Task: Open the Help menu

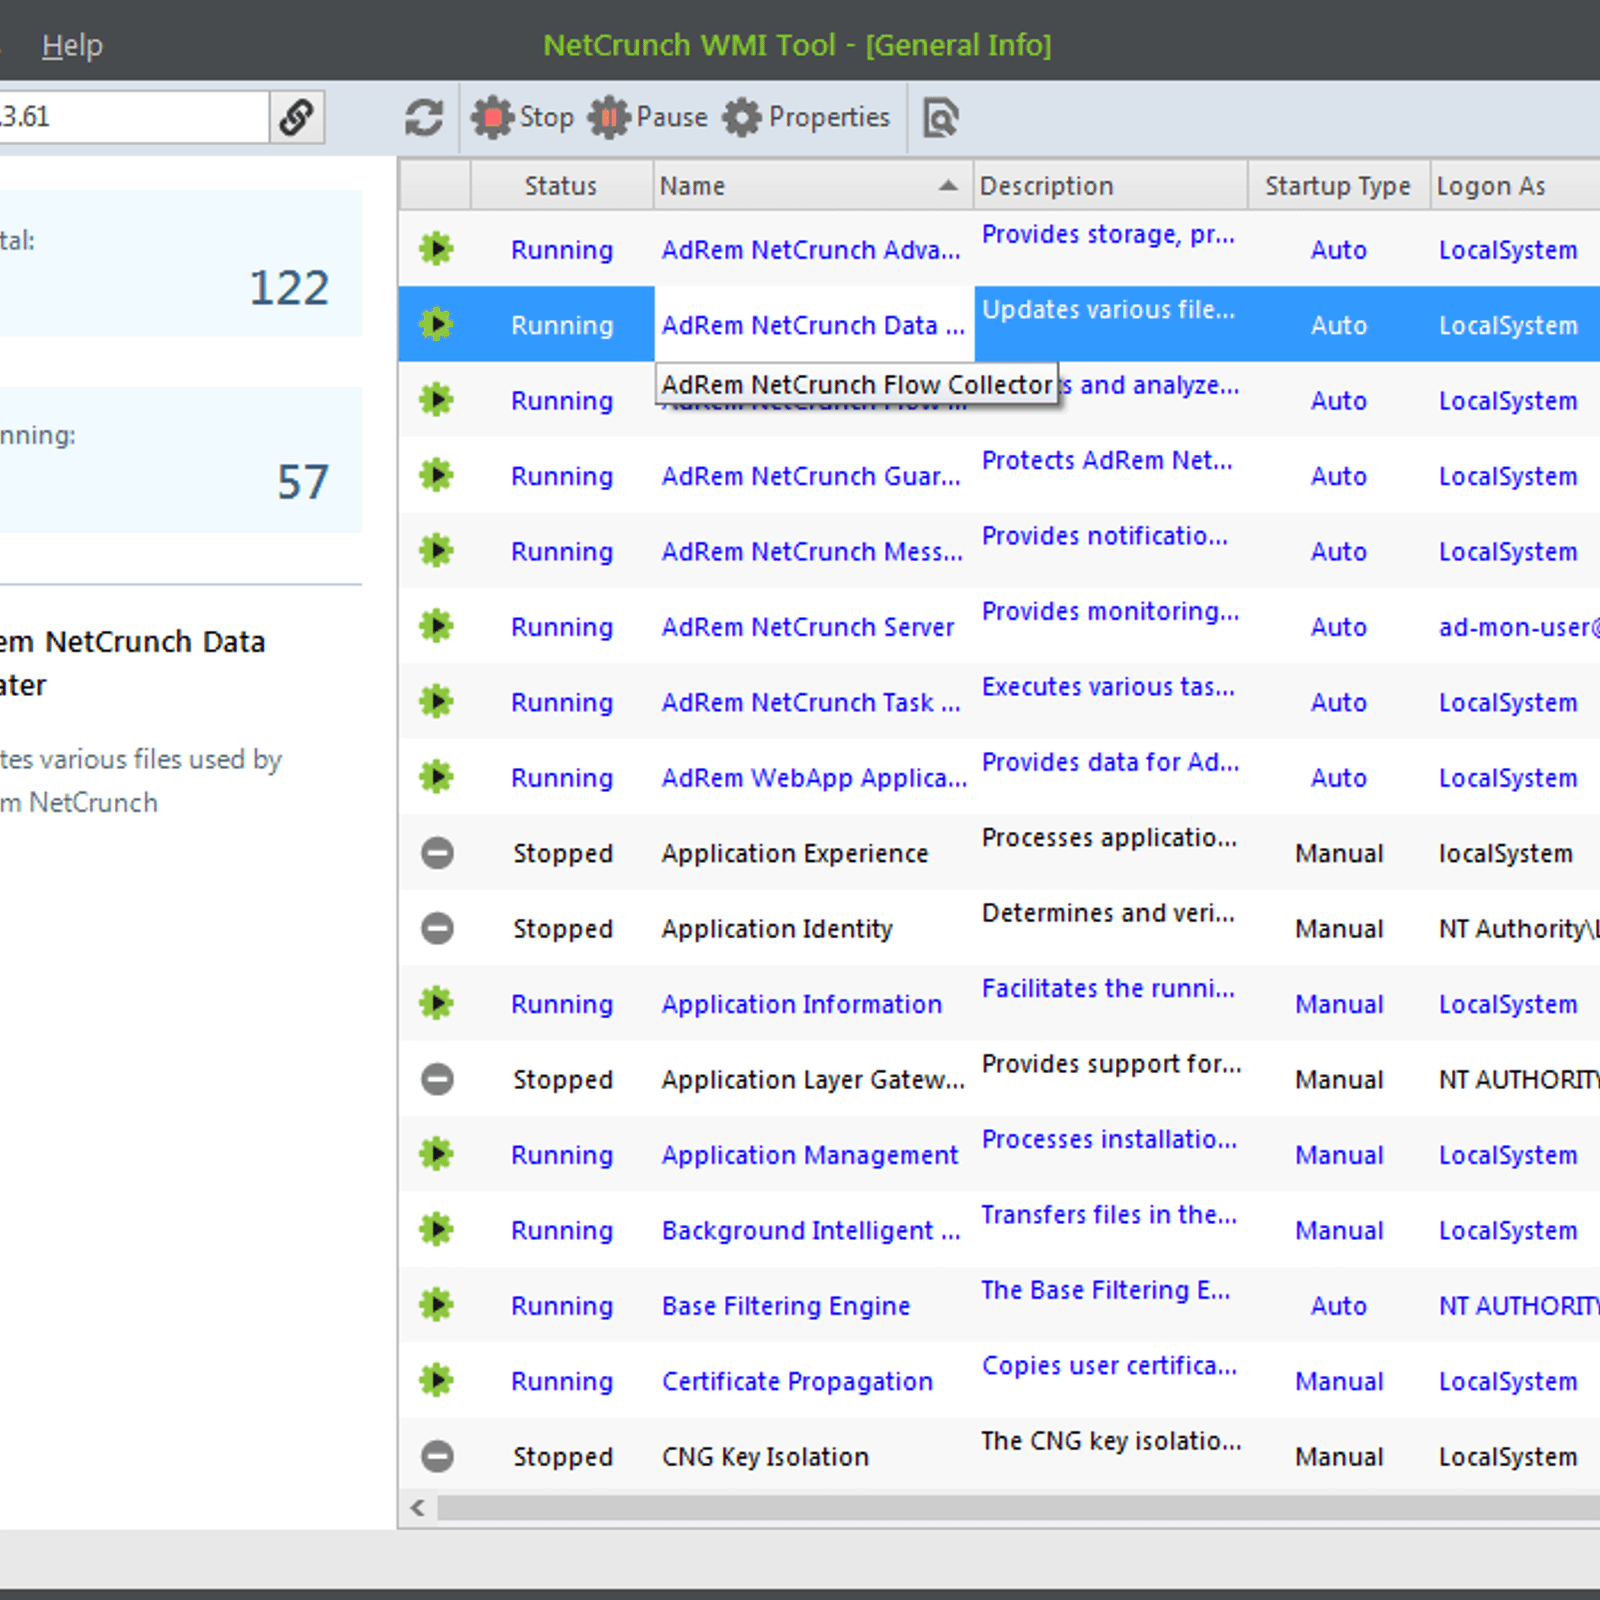Action: [x=72, y=45]
